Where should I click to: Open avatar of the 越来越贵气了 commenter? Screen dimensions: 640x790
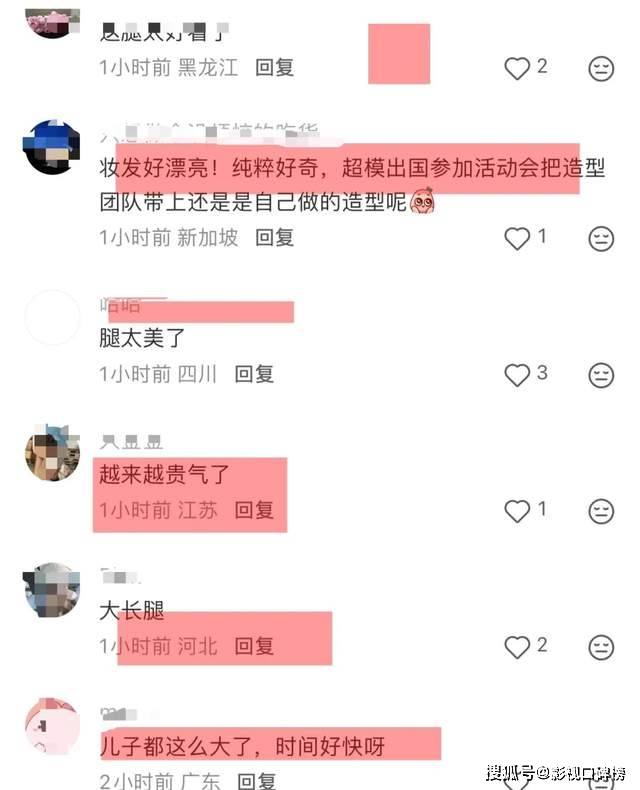pyautogui.click(x=52, y=452)
